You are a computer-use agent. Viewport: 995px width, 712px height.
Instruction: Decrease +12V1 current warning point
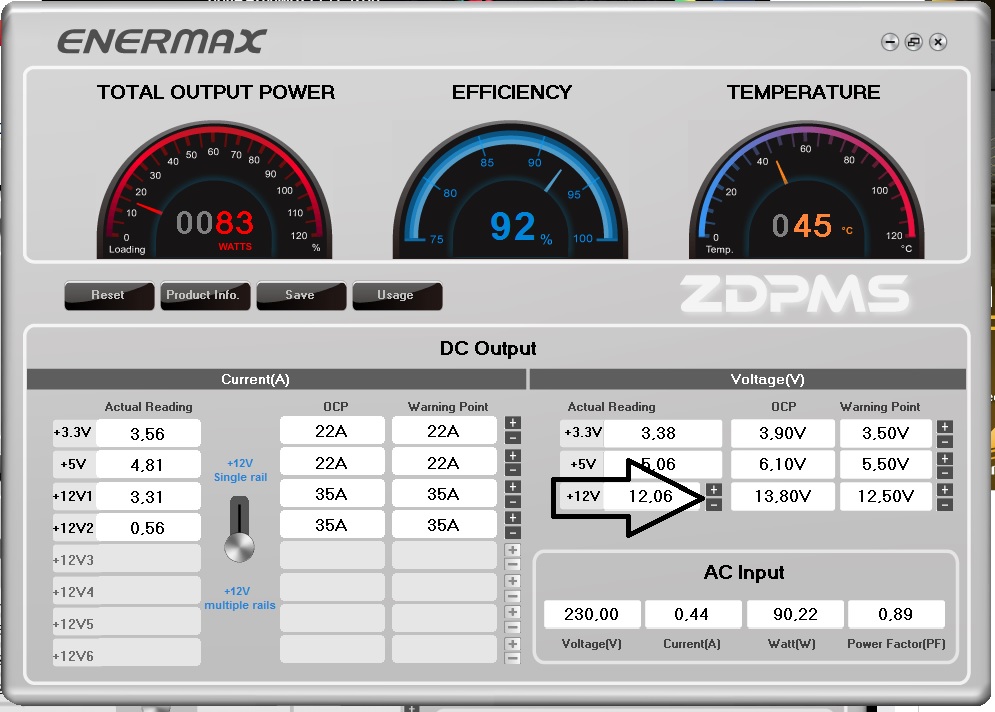tap(513, 501)
